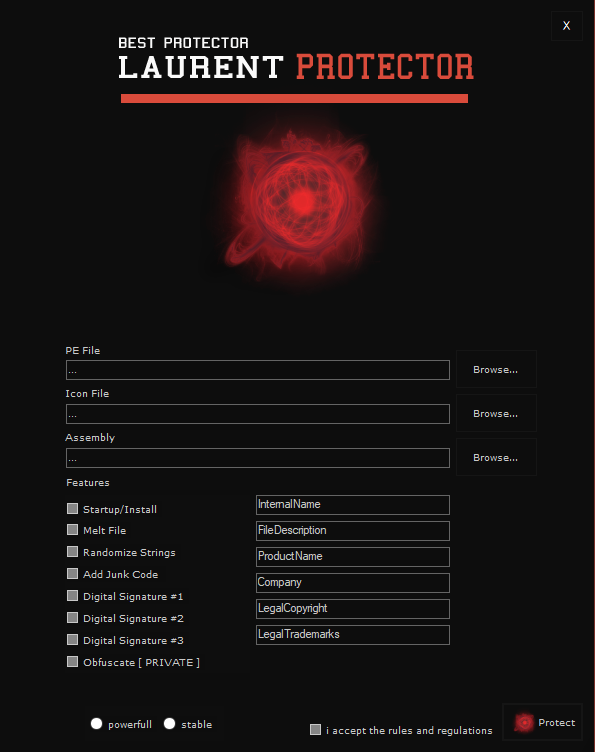This screenshot has height=752, width=595.
Task: Browse for the Icon File
Action: 496,413
